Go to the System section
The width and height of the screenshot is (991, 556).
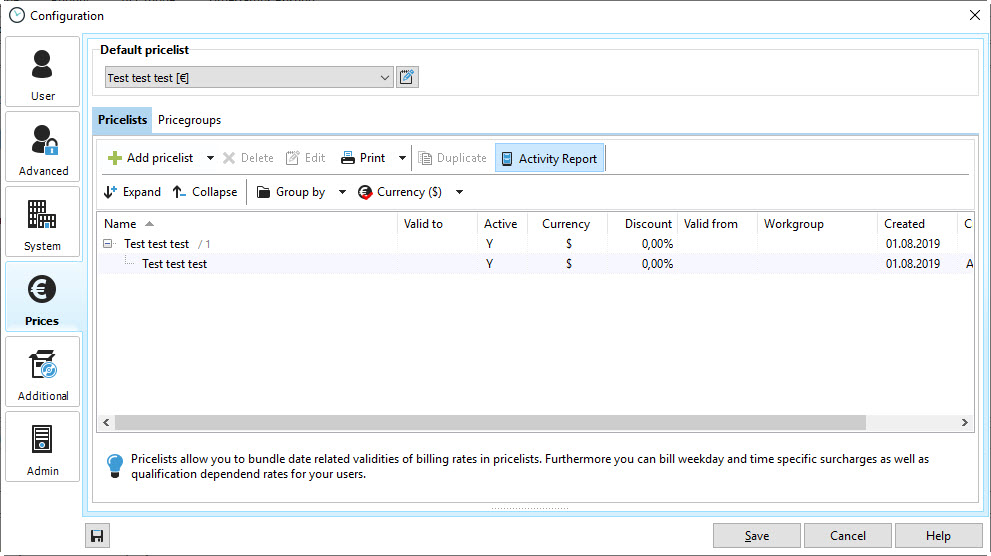tap(43, 222)
